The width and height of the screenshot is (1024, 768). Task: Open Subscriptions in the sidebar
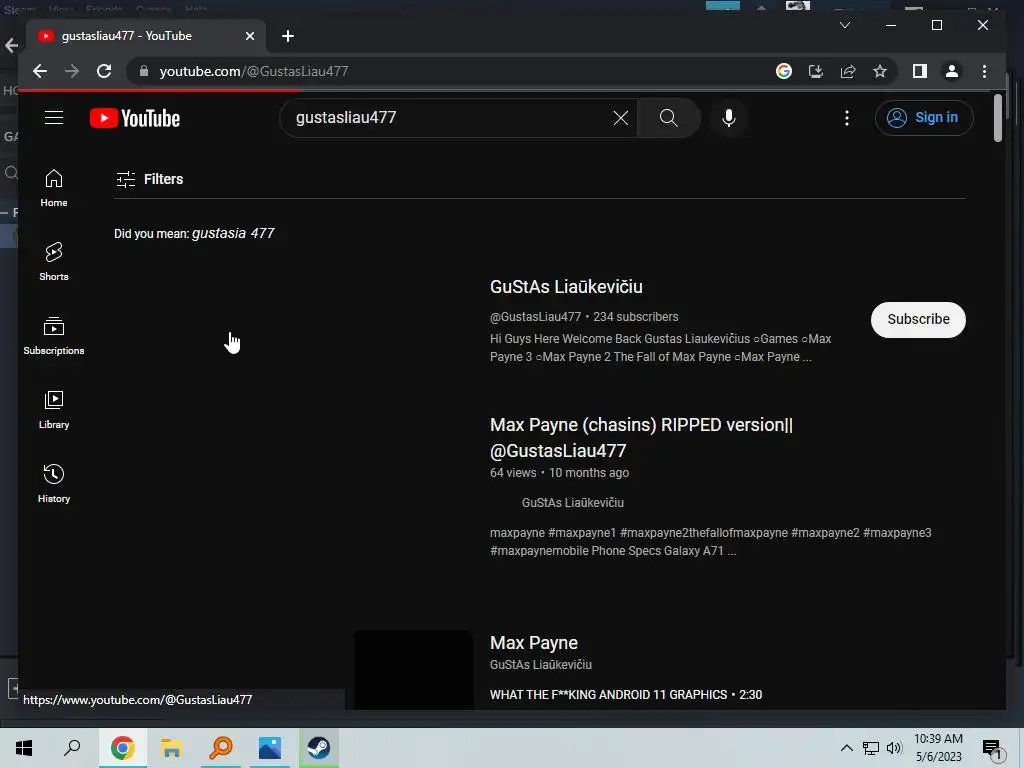(54, 336)
